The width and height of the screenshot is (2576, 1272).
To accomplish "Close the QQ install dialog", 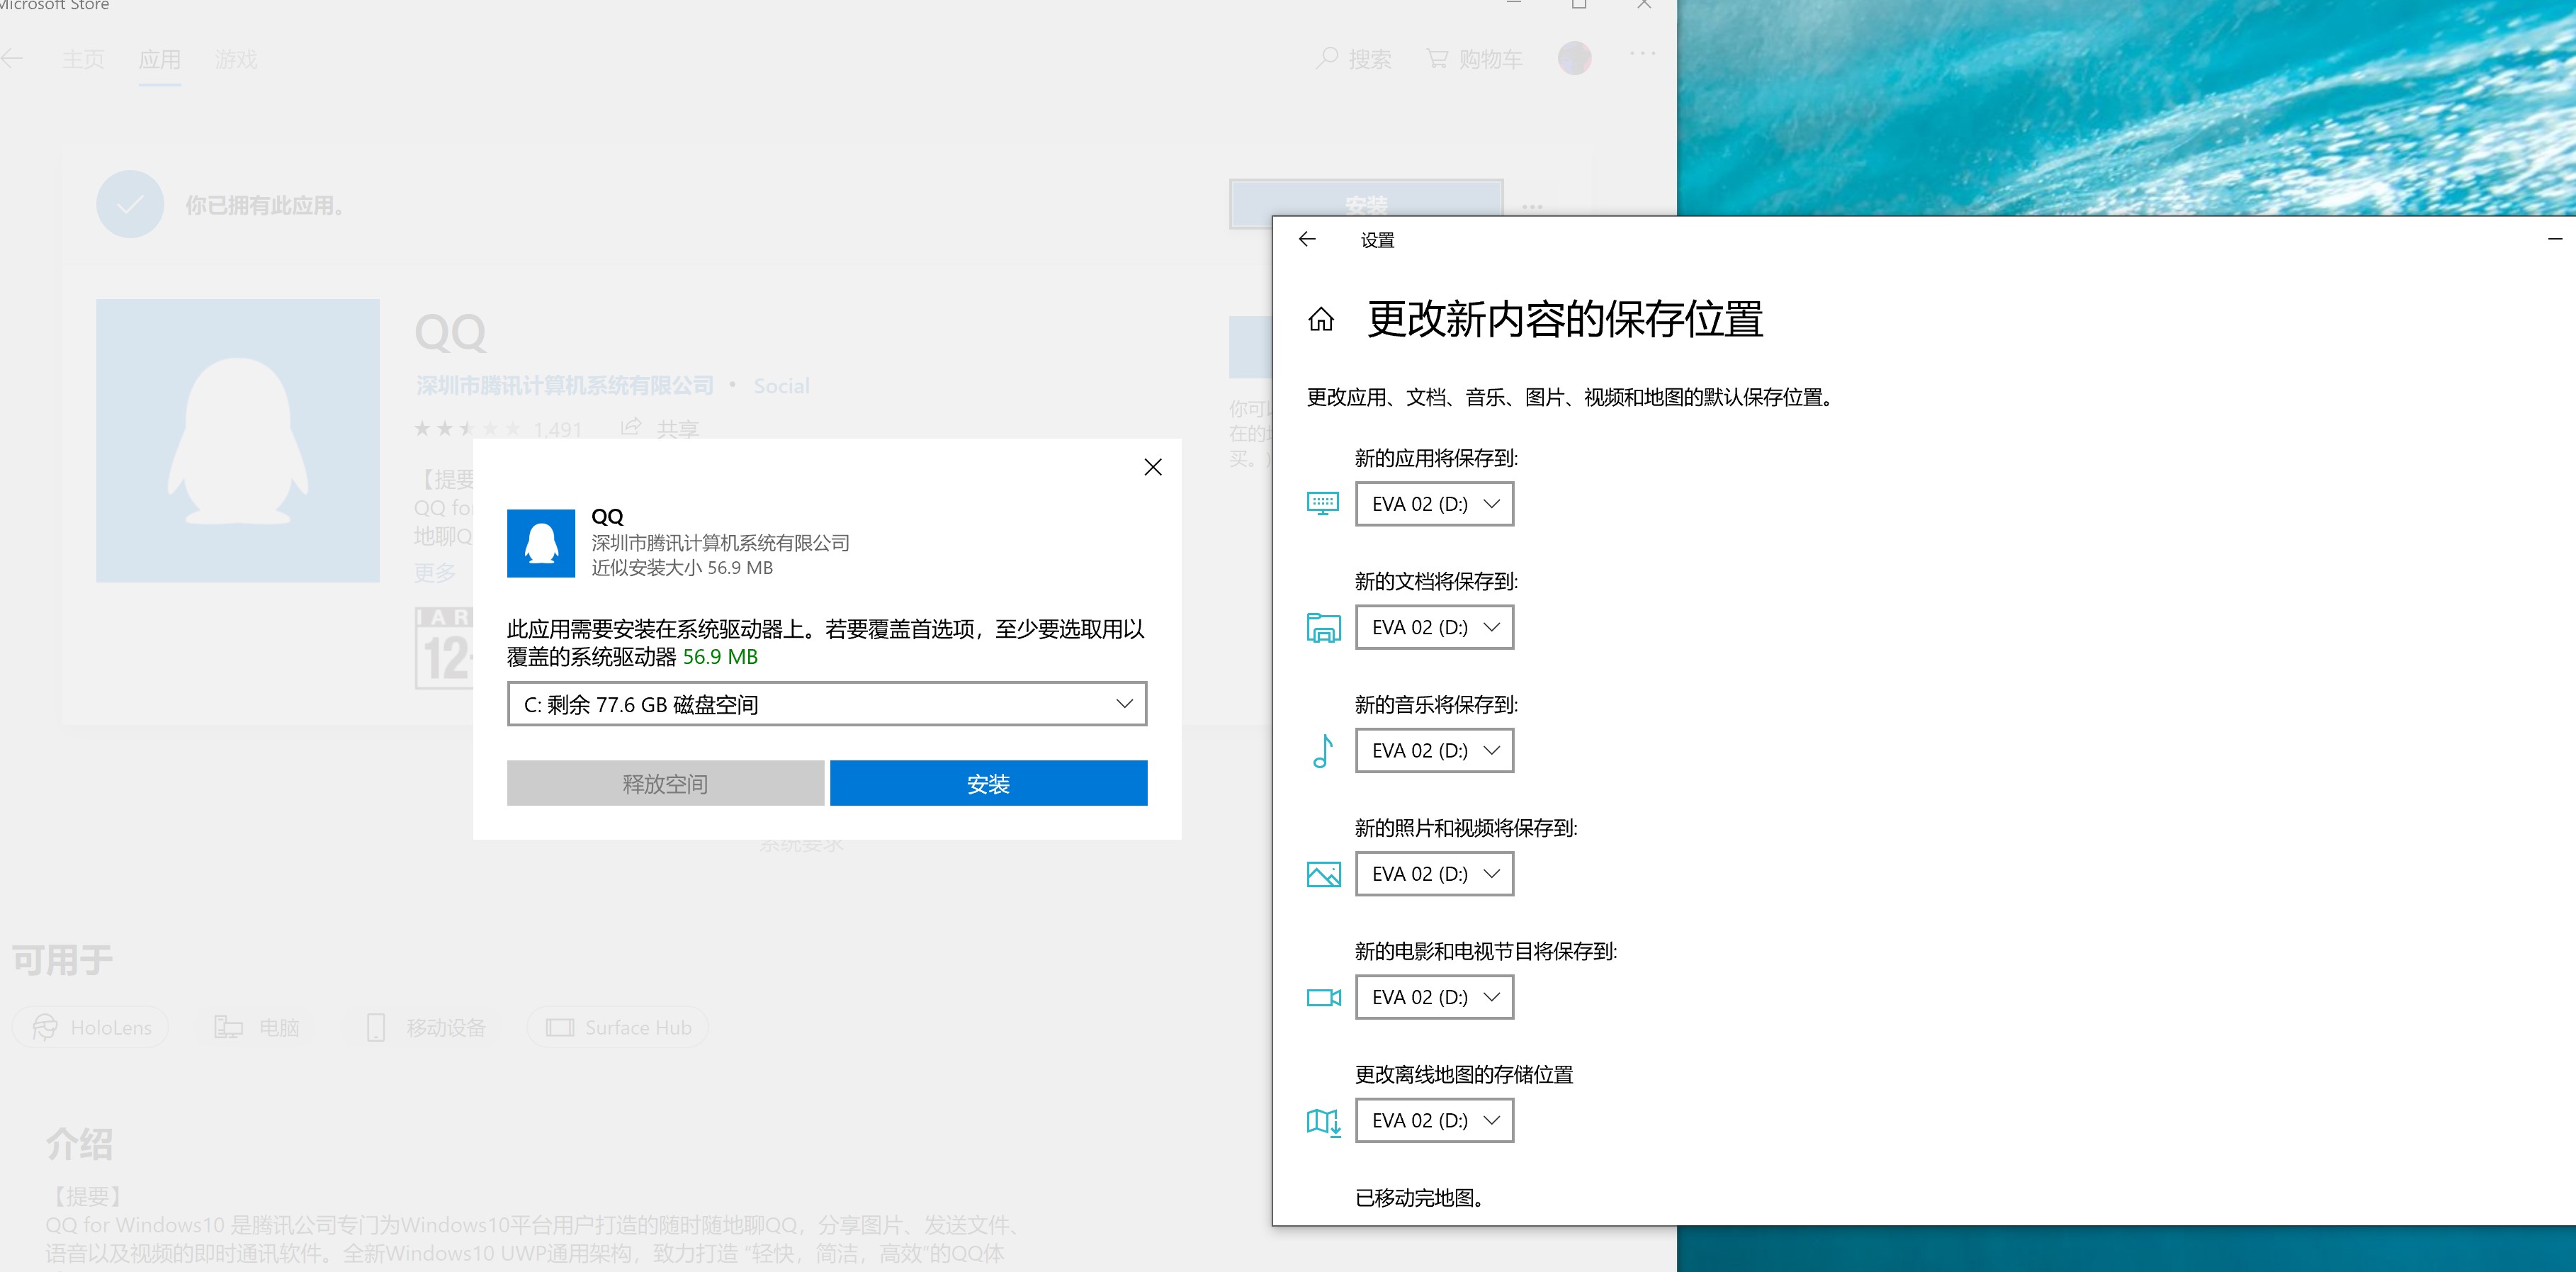I will 1152,467.
